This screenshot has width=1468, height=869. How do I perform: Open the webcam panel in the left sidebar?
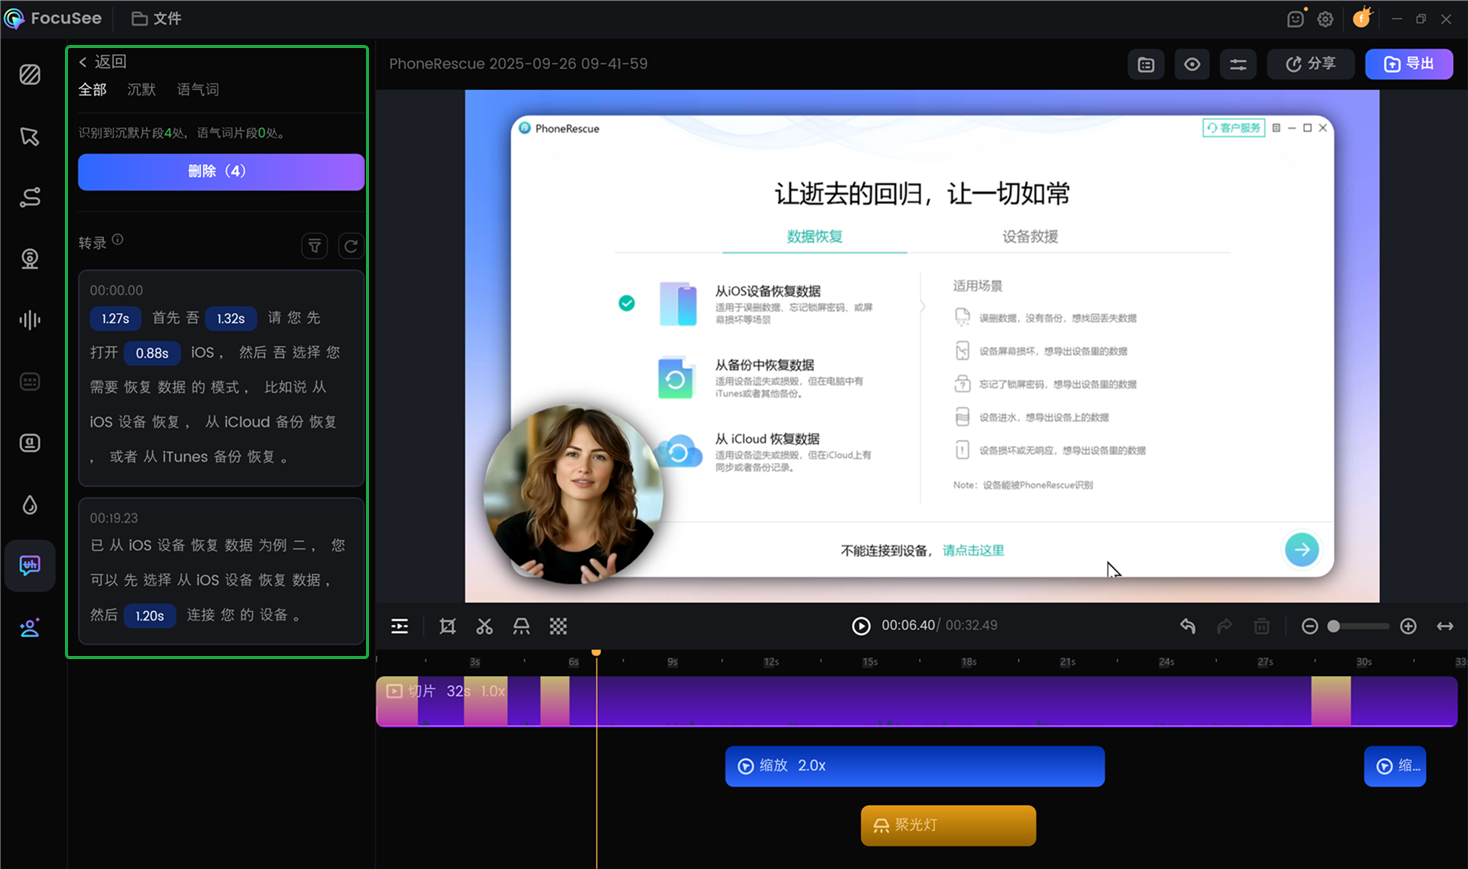tap(30, 258)
